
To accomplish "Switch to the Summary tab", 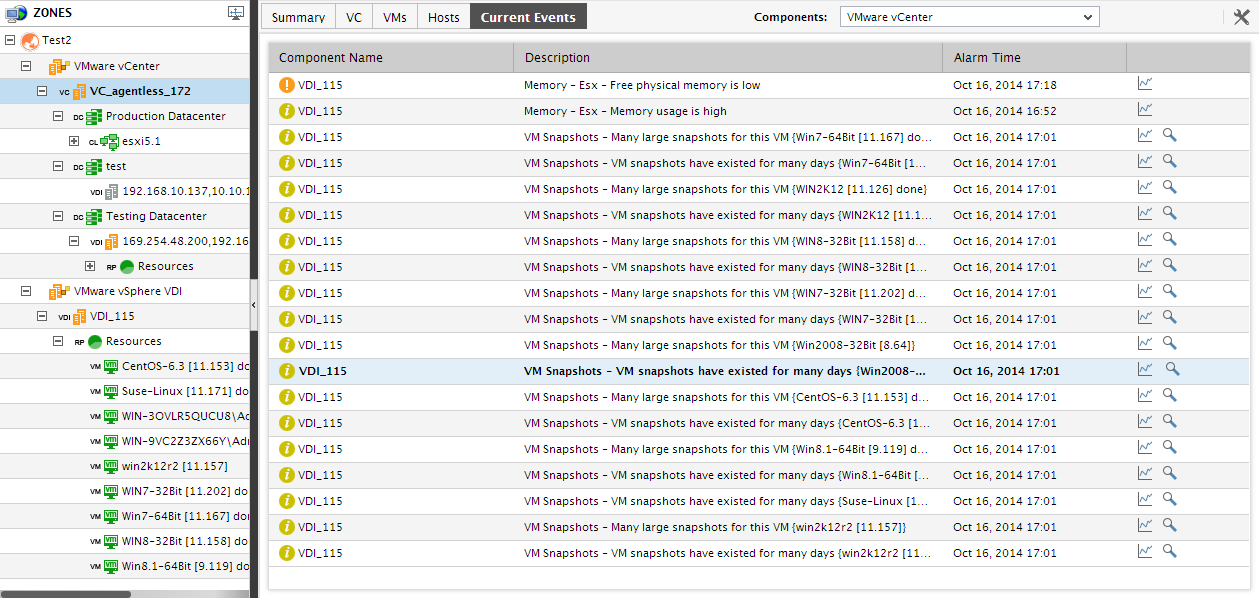I will point(298,17).
